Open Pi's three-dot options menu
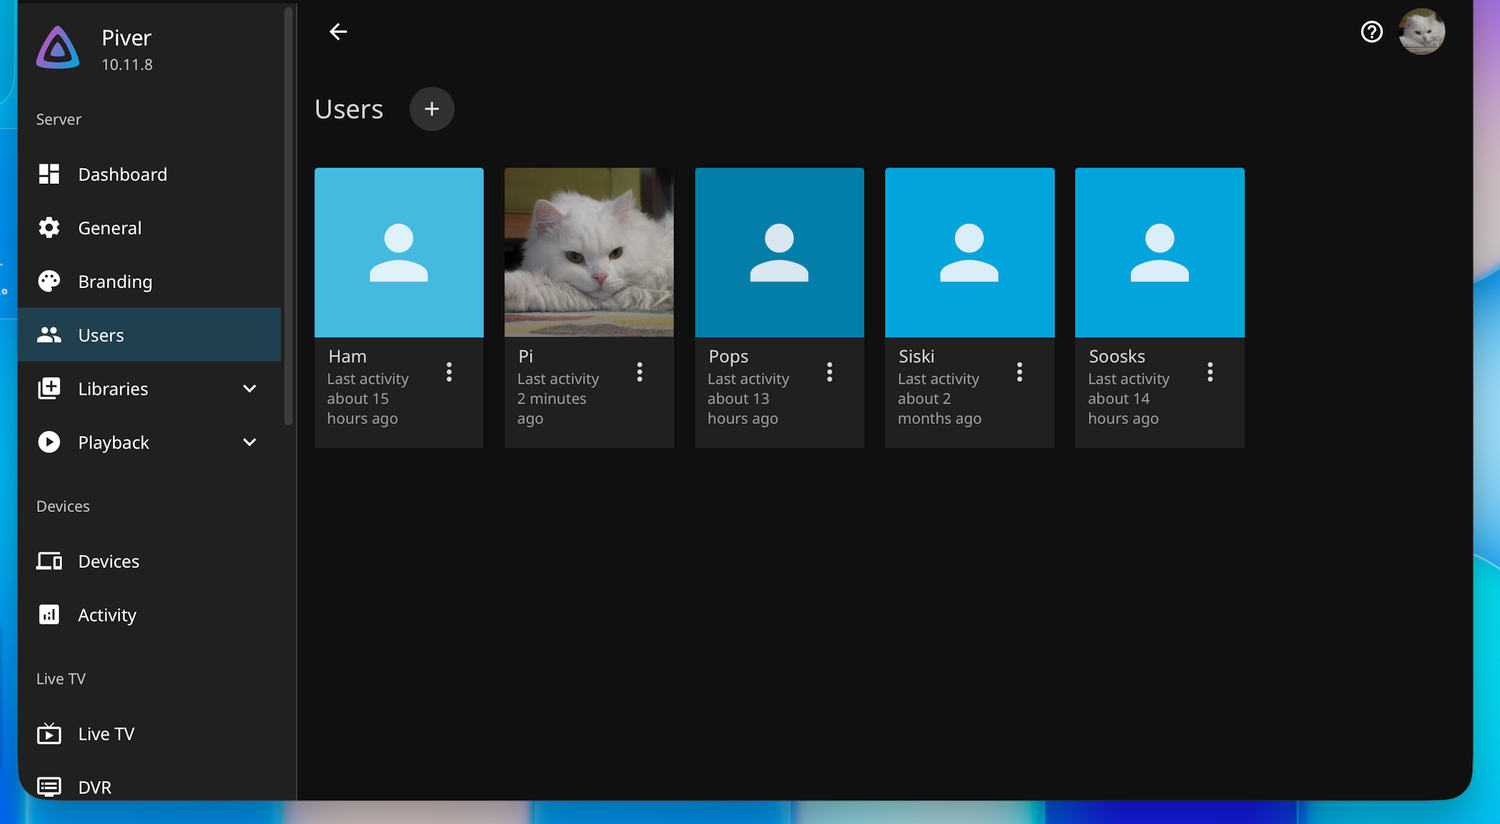The width and height of the screenshot is (1500, 824). click(x=640, y=372)
